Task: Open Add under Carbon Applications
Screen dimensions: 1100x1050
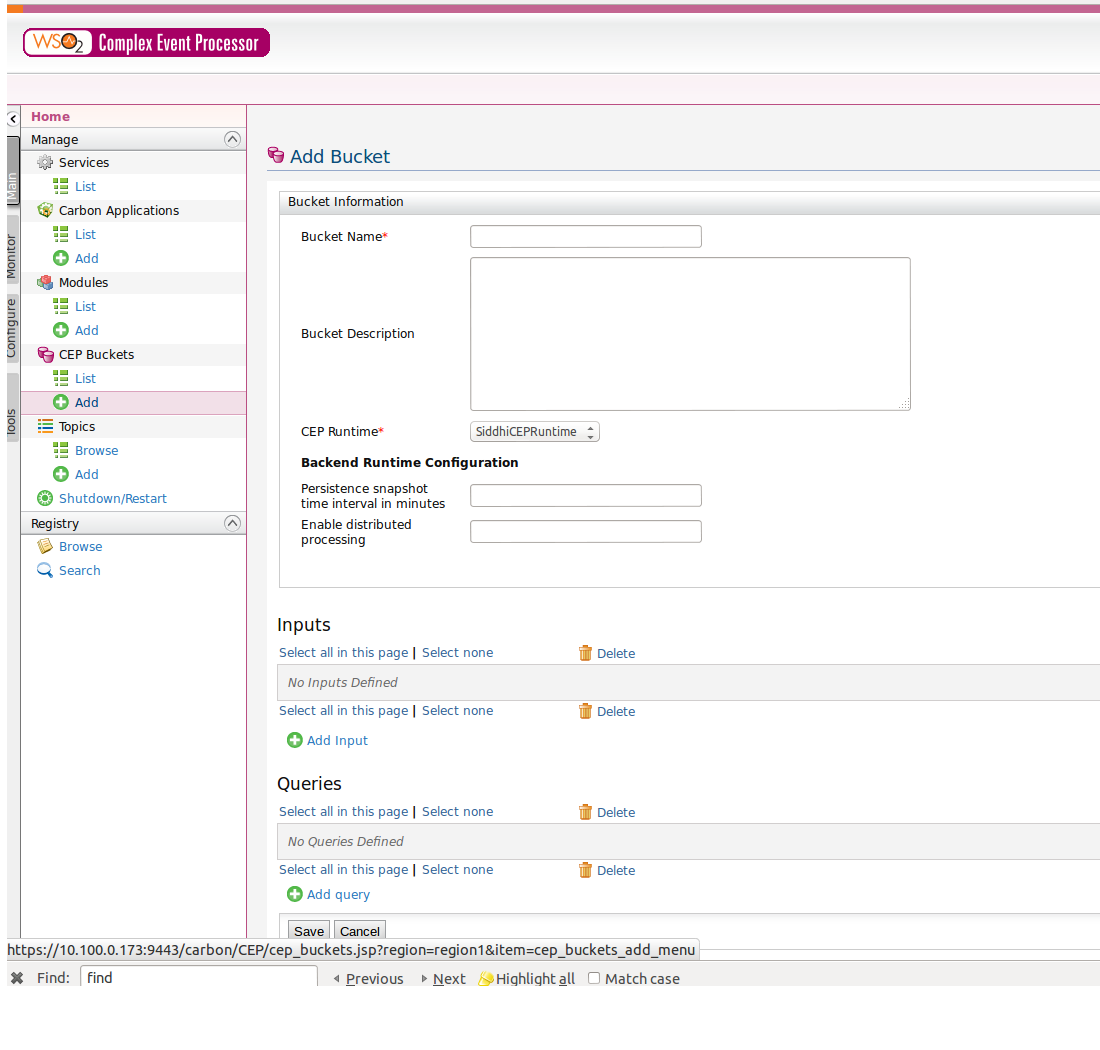Action: click(x=87, y=258)
